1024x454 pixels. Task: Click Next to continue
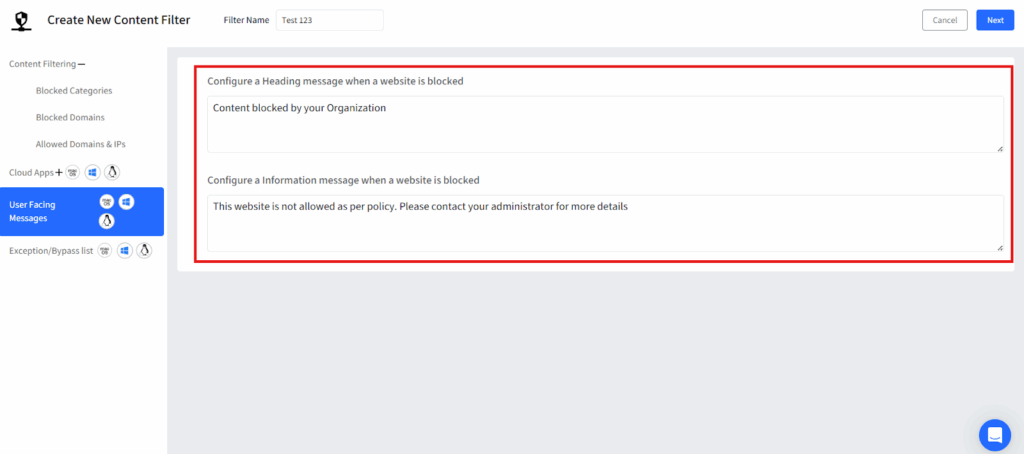pos(994,20)
